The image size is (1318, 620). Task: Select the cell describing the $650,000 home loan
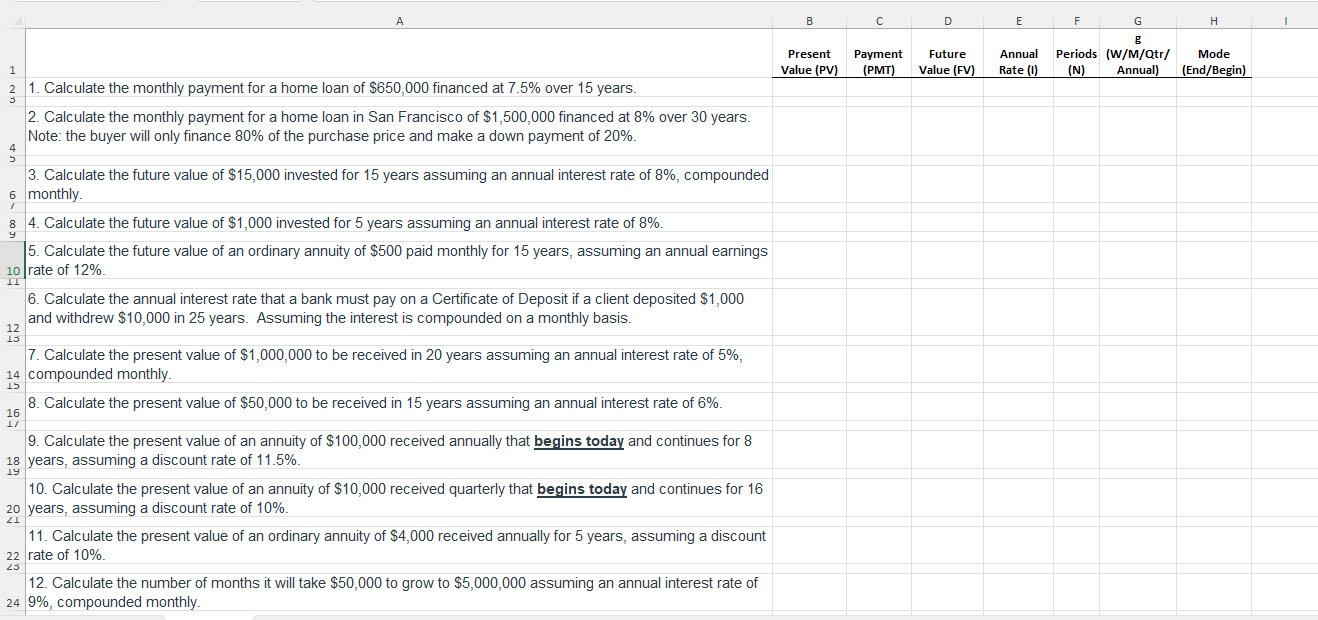tap(399, 88)
